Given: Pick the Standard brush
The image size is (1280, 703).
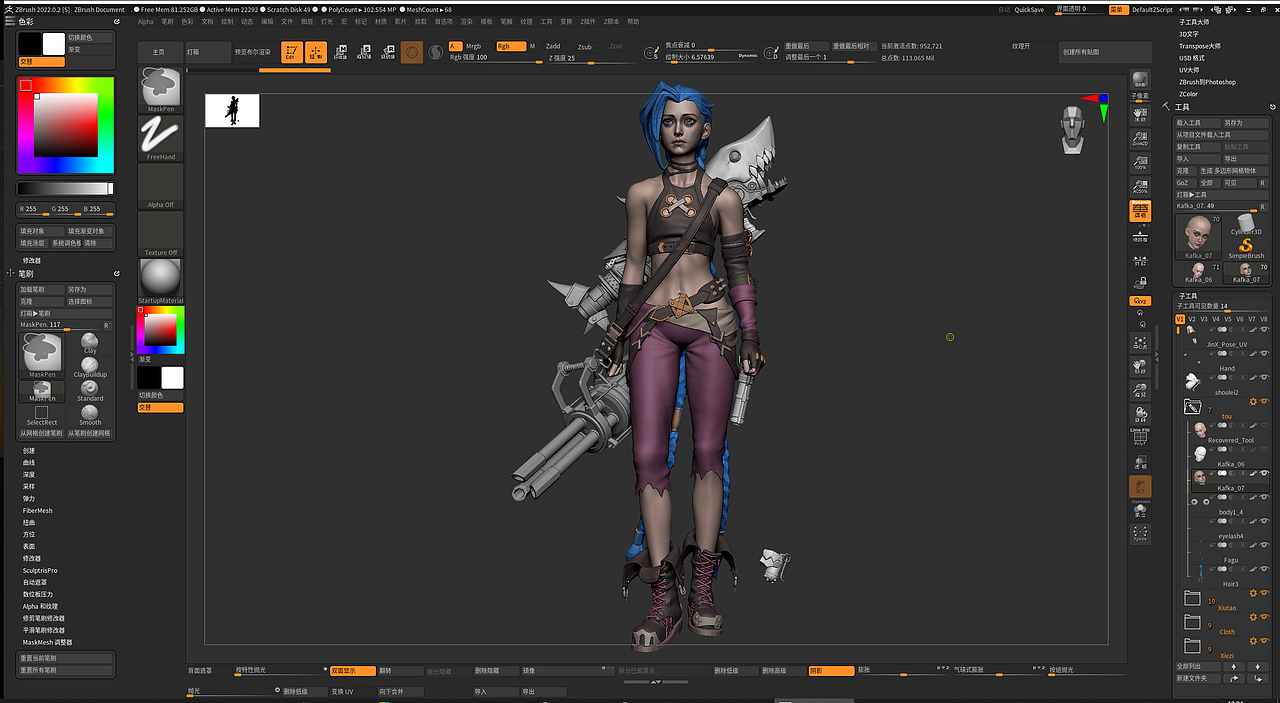Looking at the screenshot, I should [90, 391].
